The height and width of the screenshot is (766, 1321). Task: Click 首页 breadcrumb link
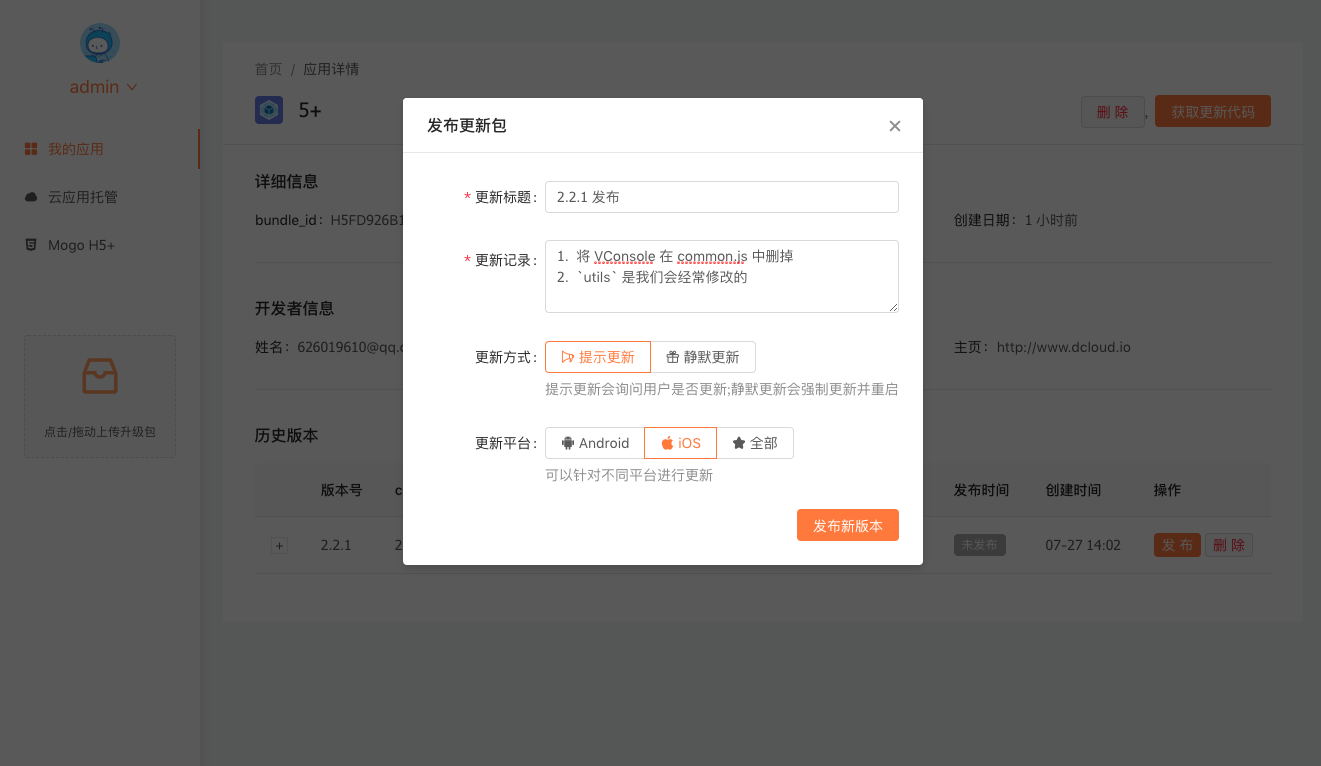coord(268,69)
